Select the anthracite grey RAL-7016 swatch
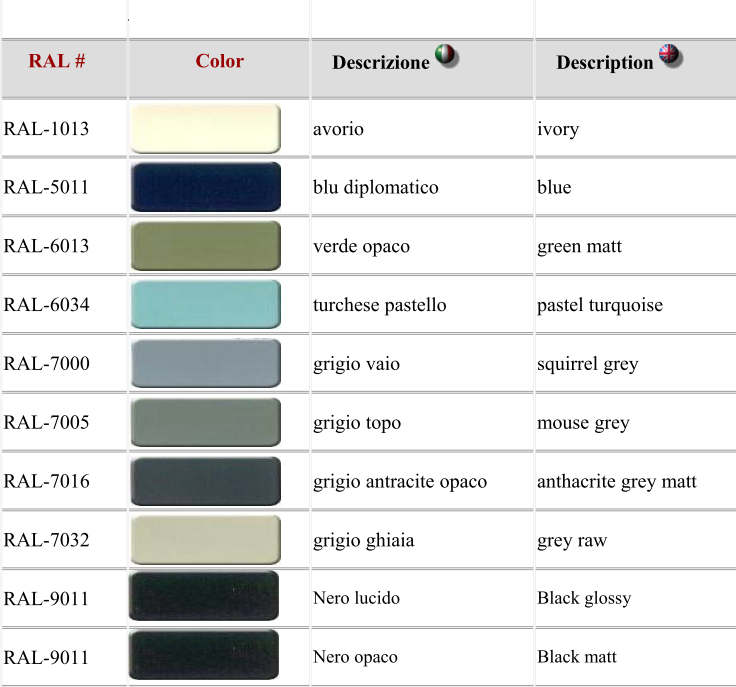The image size is (736, 687). point(206,481)
